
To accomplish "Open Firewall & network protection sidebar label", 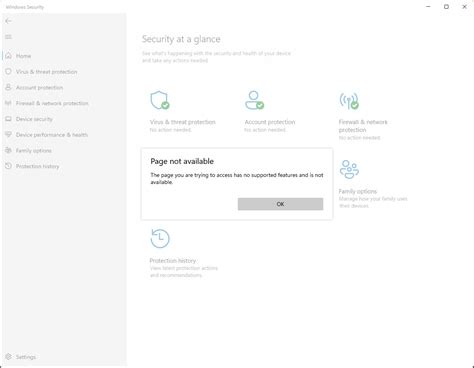I will click(x=52, y=103).
